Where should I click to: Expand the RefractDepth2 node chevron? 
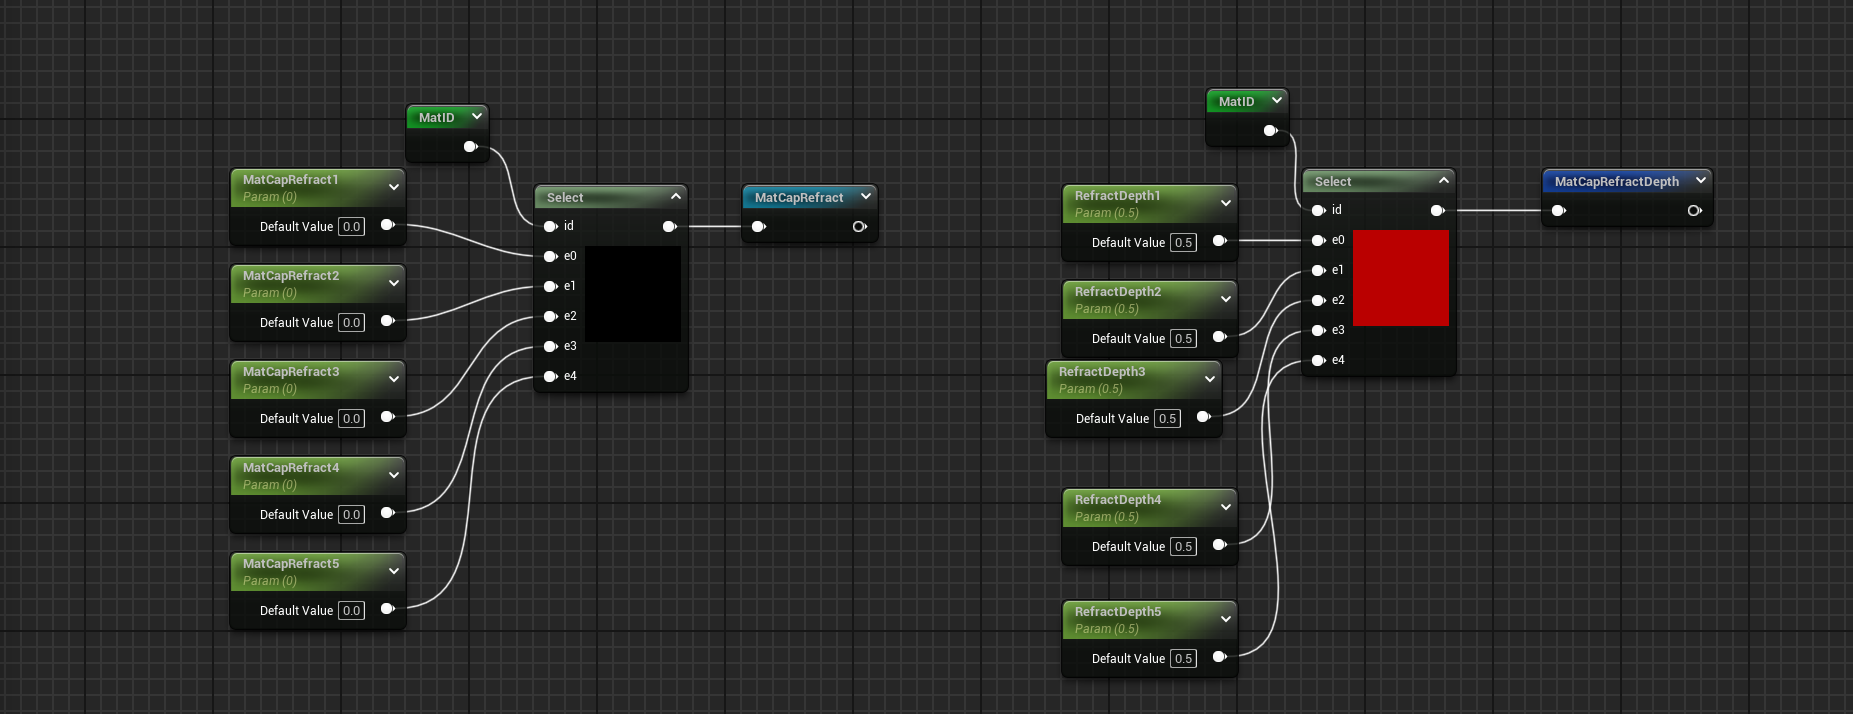pyautogui.click(x=1226, y=299)
